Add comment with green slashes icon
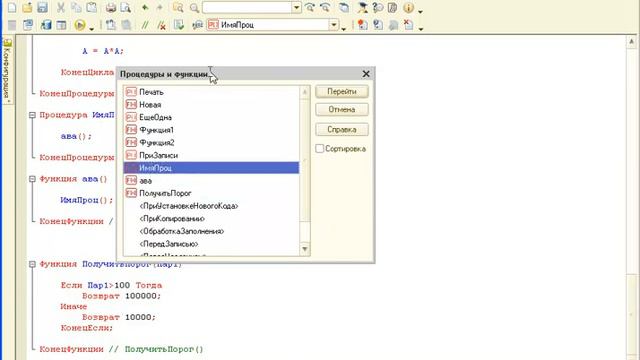Image resolution: width=640 pixels, height=360 pixels. pos(145,25)
